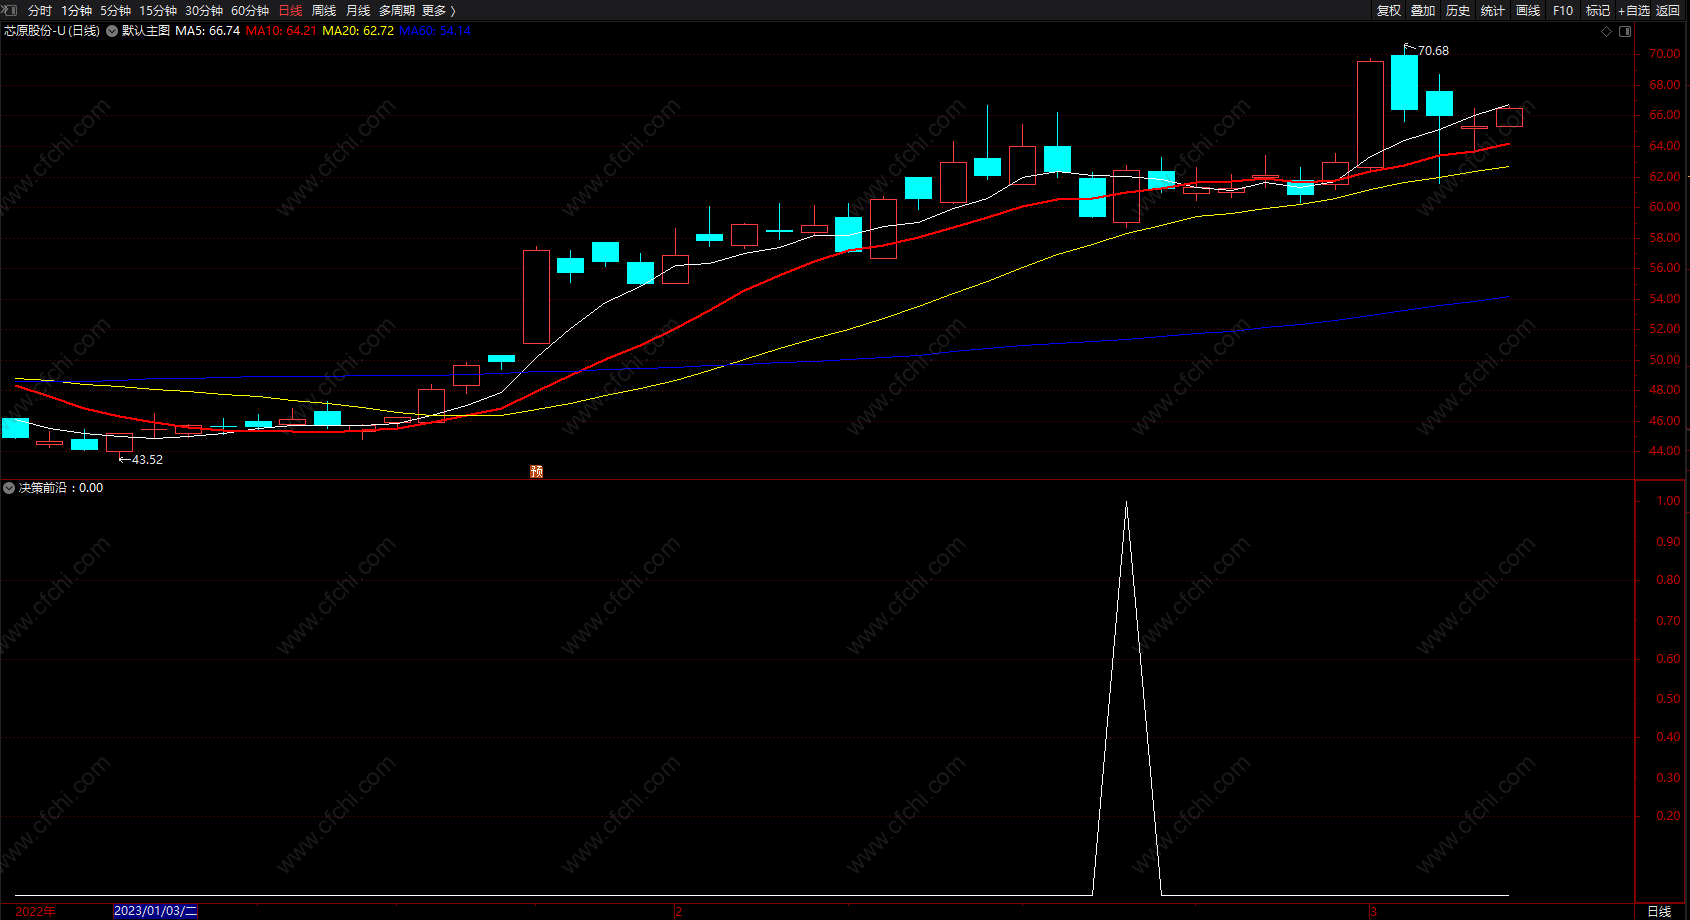
Task: Click the 2023/01/03/二 date label
Action: point(156,911)
